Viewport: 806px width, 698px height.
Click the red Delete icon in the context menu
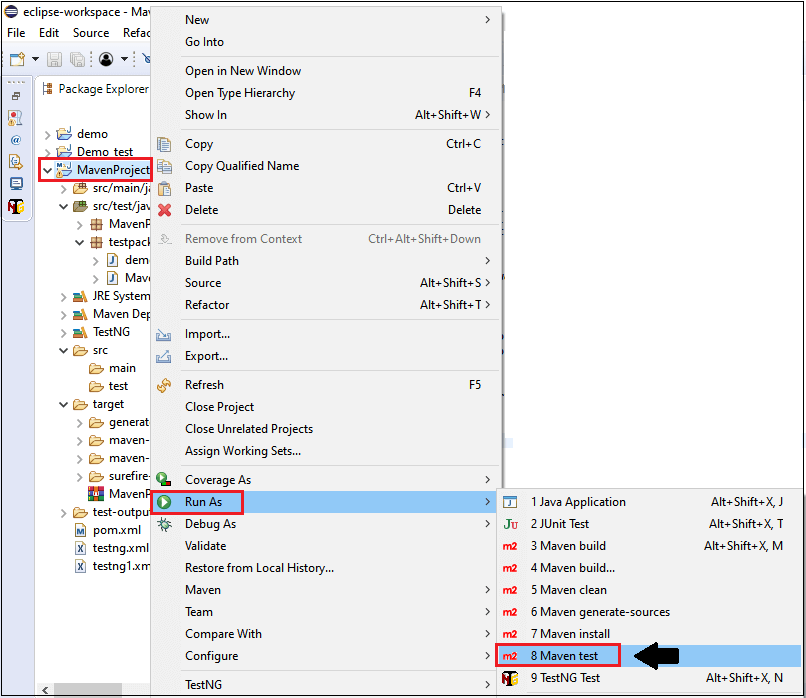click(165, 209)
